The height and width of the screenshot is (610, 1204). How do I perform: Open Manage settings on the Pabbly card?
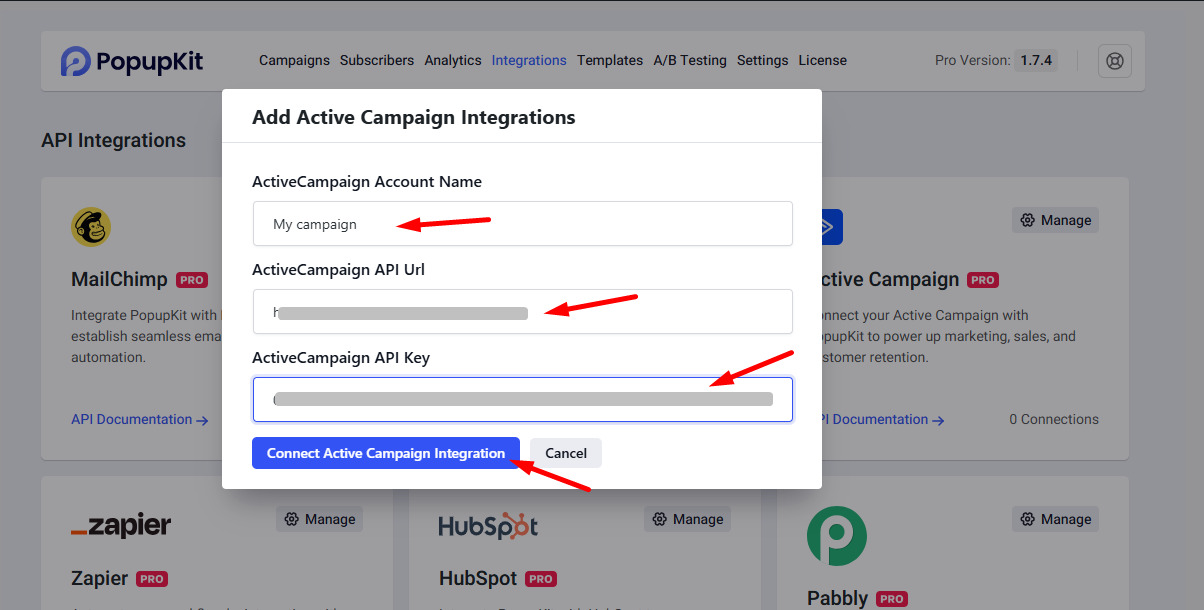coord(1054,518)
